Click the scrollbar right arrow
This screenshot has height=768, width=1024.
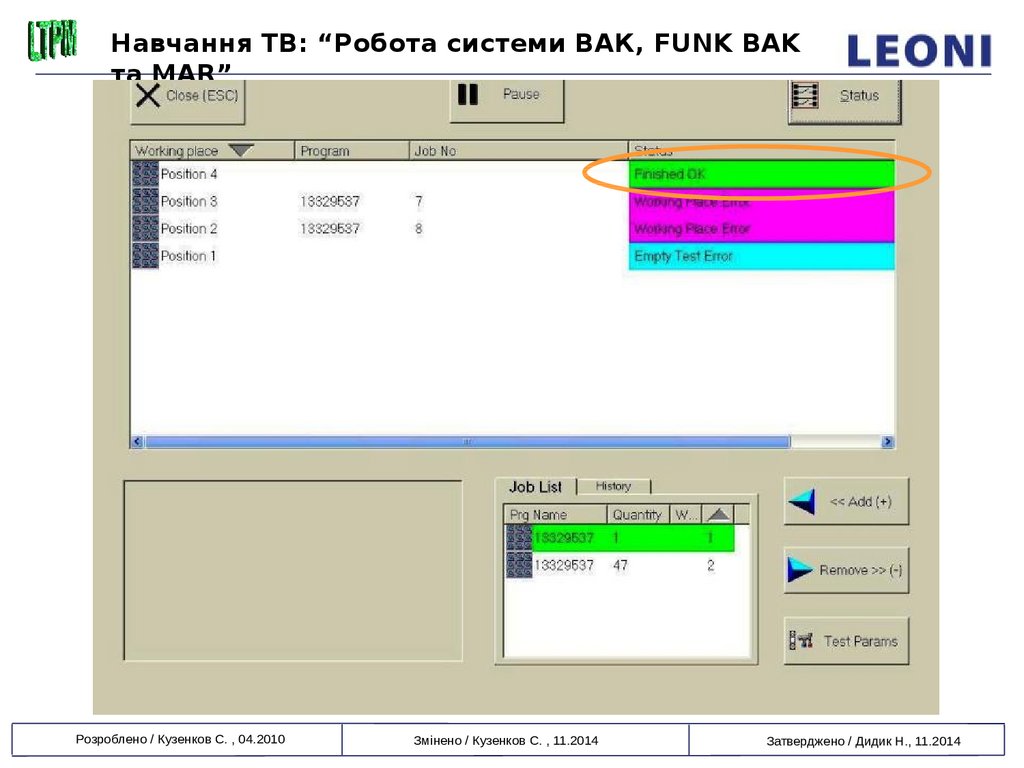(x=887, y=441)
